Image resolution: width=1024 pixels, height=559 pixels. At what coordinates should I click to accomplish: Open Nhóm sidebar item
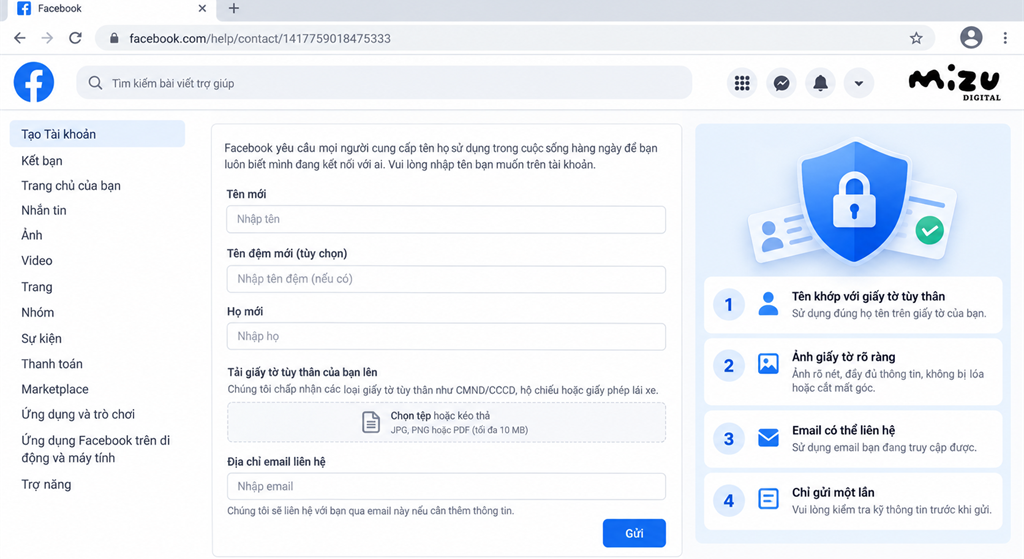tap(37, 312)
